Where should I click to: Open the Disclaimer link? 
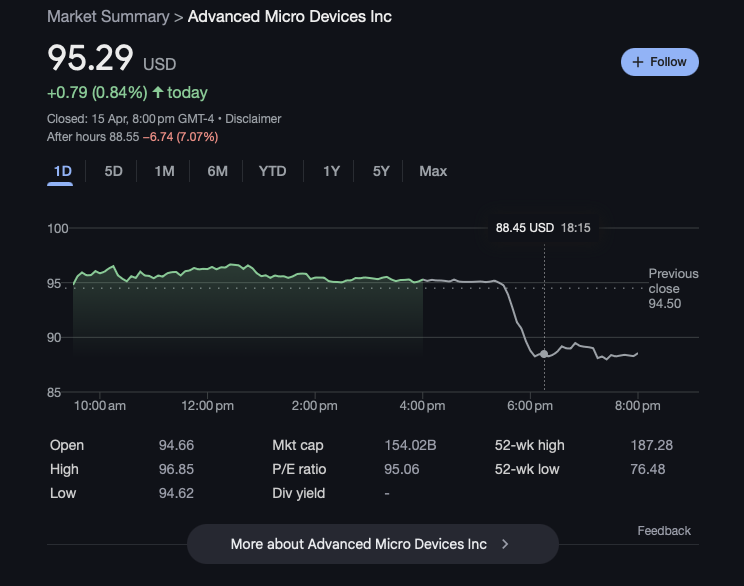tap(253, 119)
